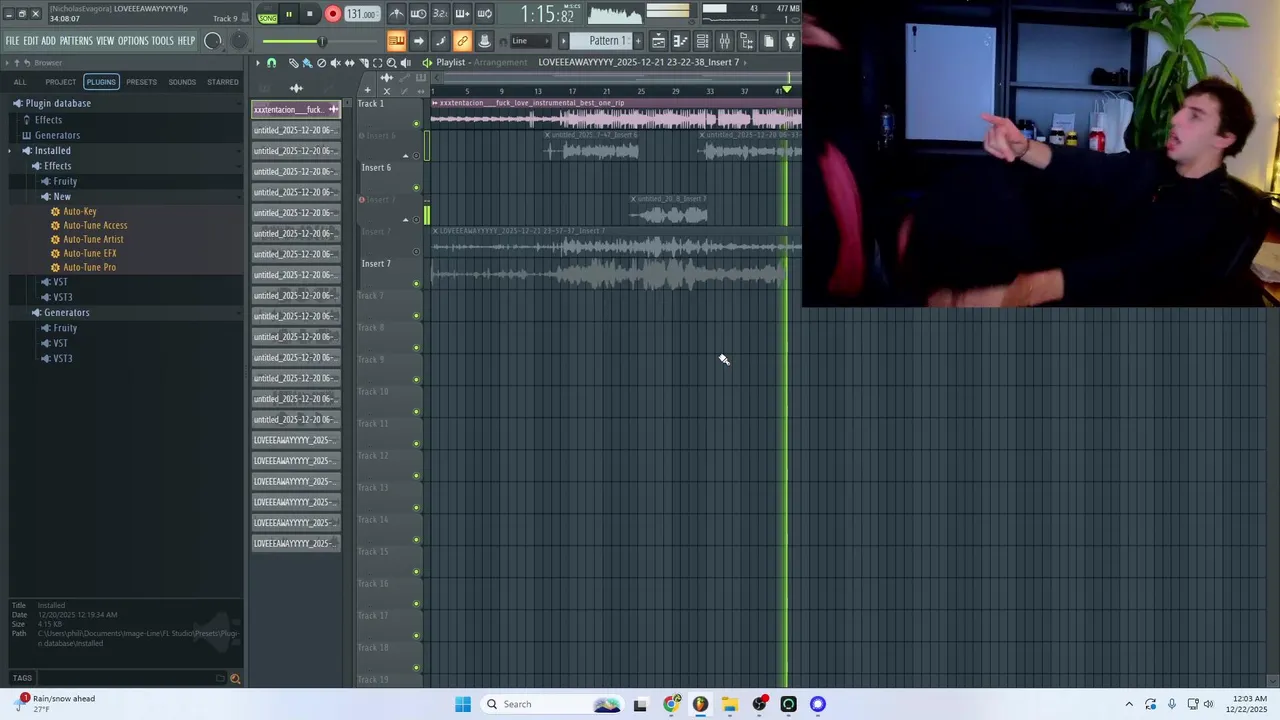Open the FILE menu

click(x=12, y=41)
